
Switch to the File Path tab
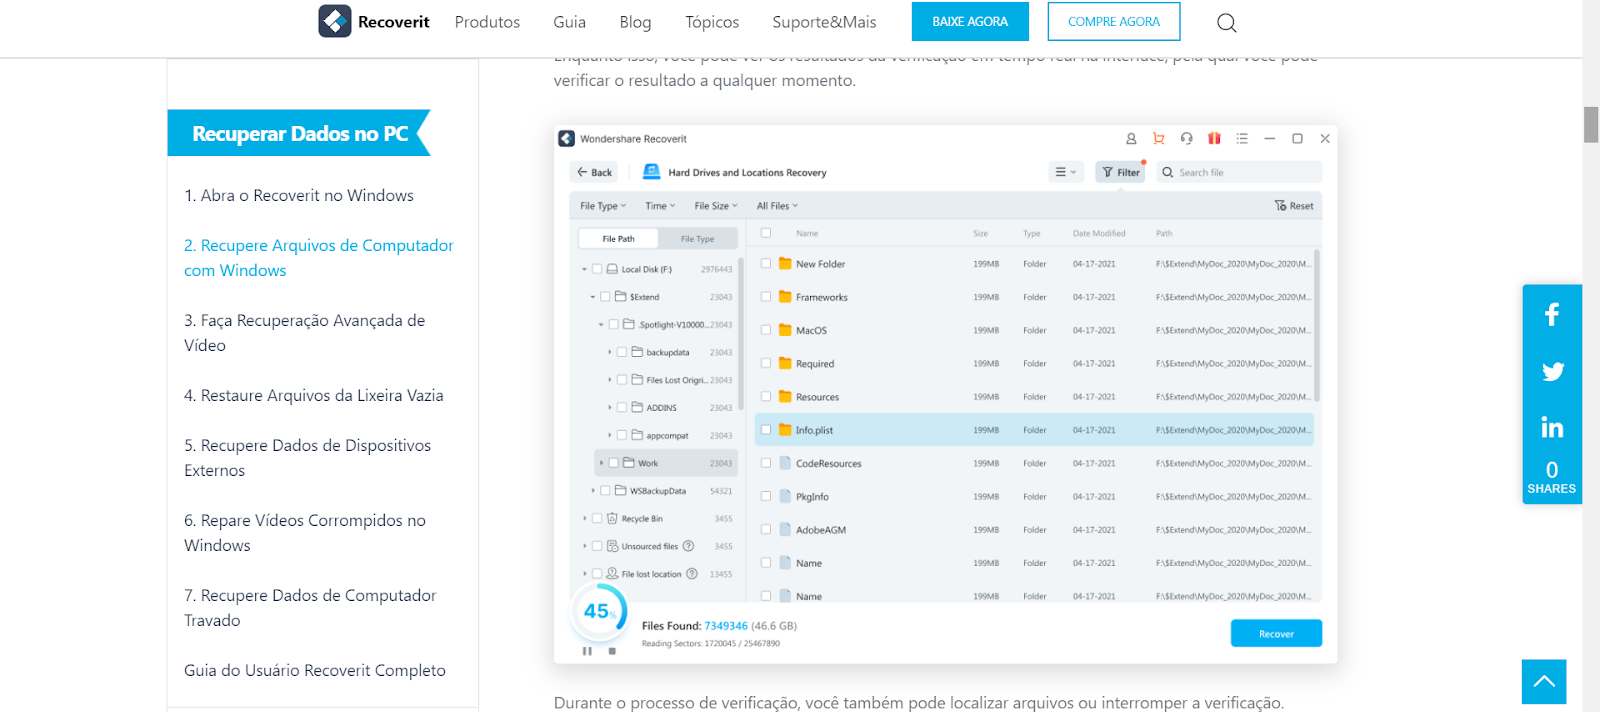(619, 239)
